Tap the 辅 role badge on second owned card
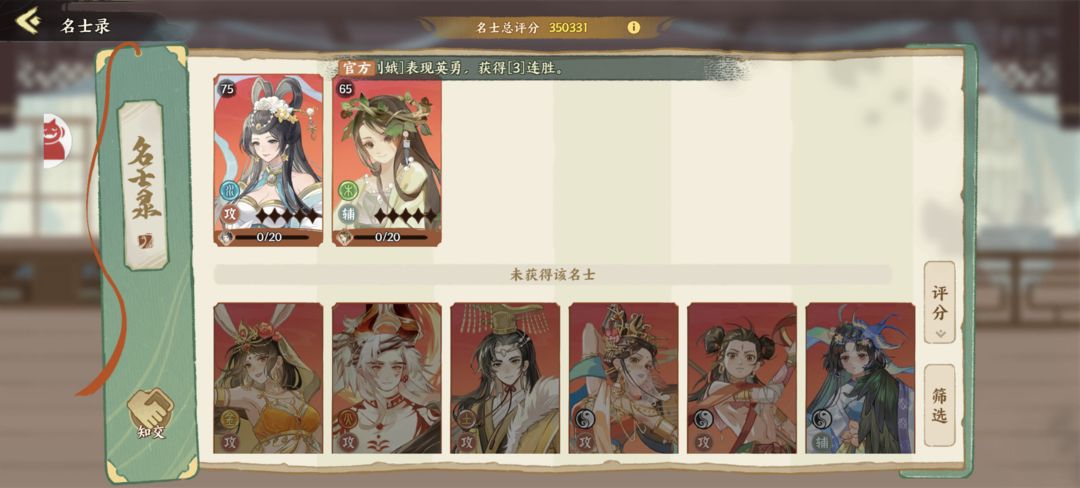Viewport: 1080px width, 488px height. tap(348, 214)
